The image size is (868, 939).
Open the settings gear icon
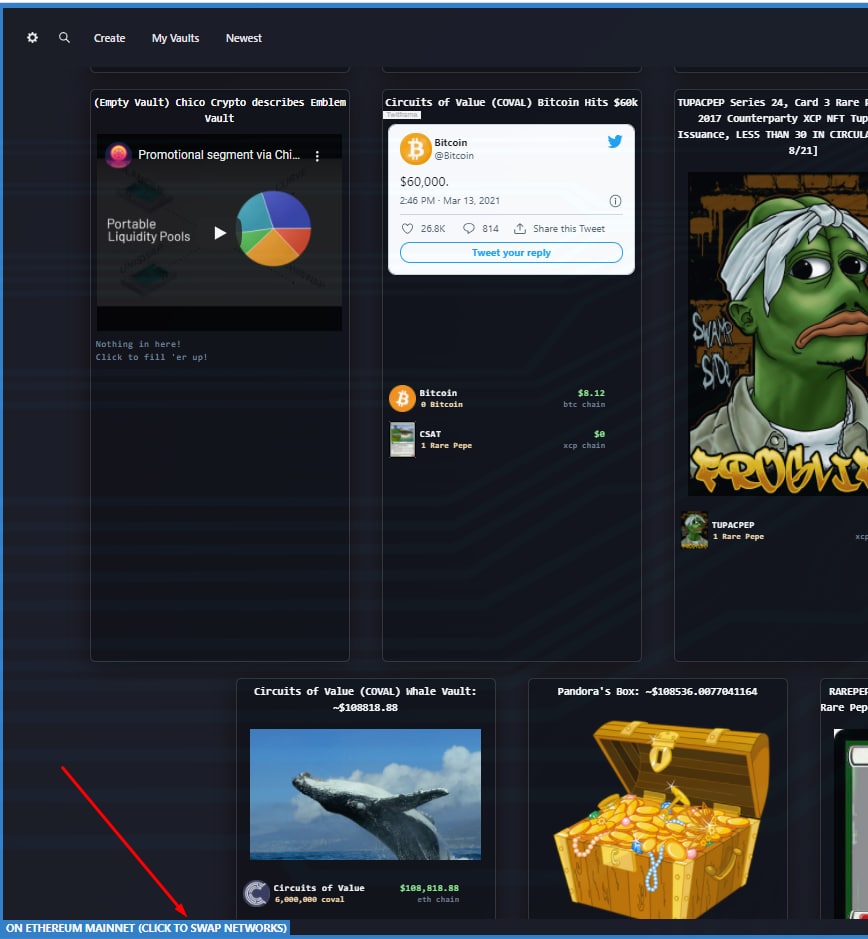(32, 38)
